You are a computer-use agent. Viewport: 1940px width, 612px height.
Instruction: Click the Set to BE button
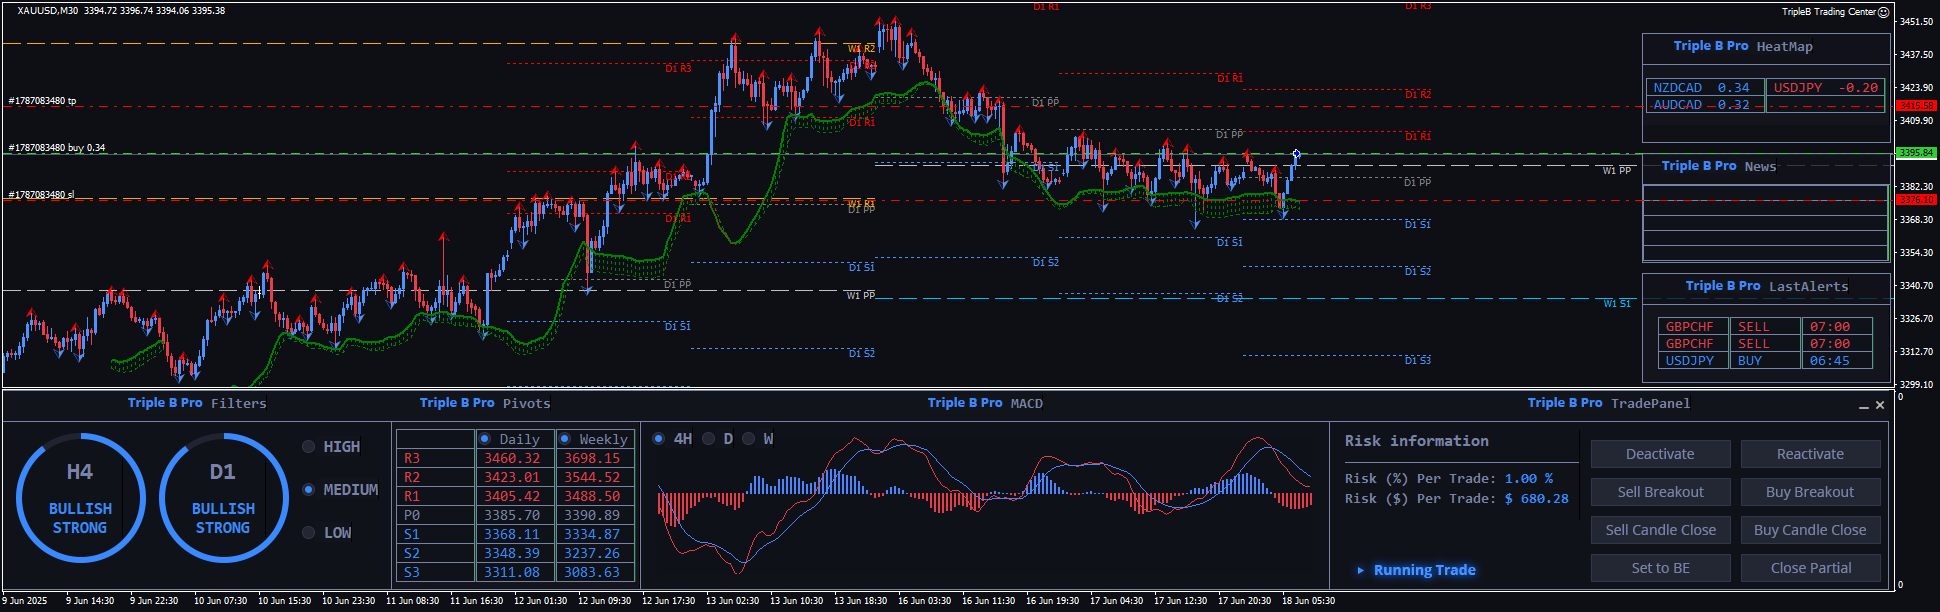1660,568
